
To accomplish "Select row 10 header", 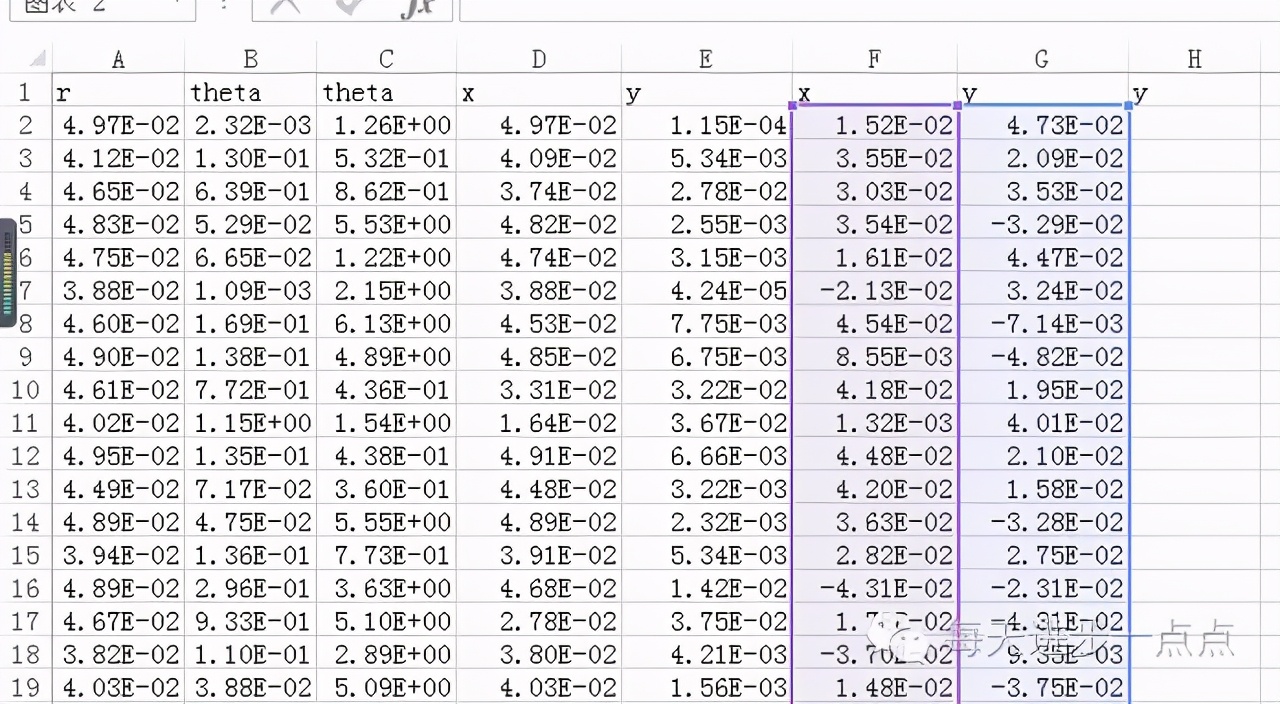I will click(26, 389).
